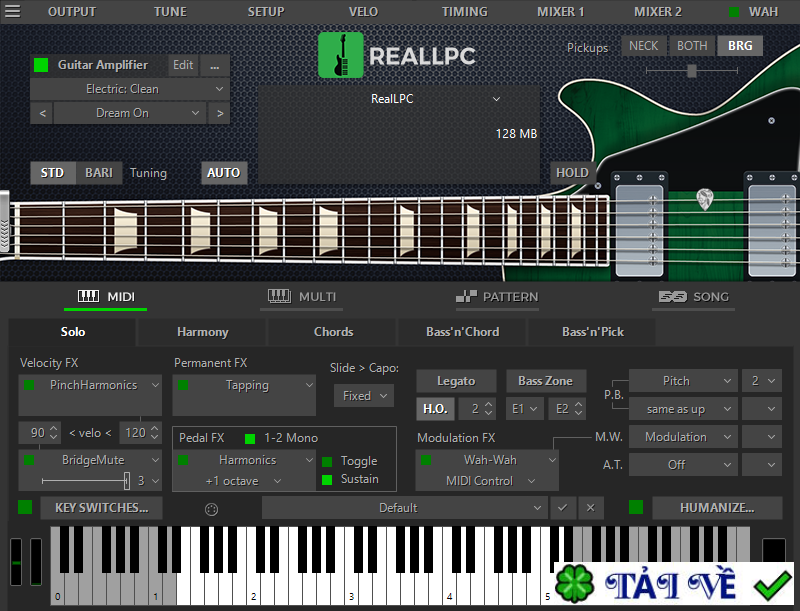This screenshot has height=611, width=800.
Task: Open the PATTERN section icon
Action: (x=466, y=296)
